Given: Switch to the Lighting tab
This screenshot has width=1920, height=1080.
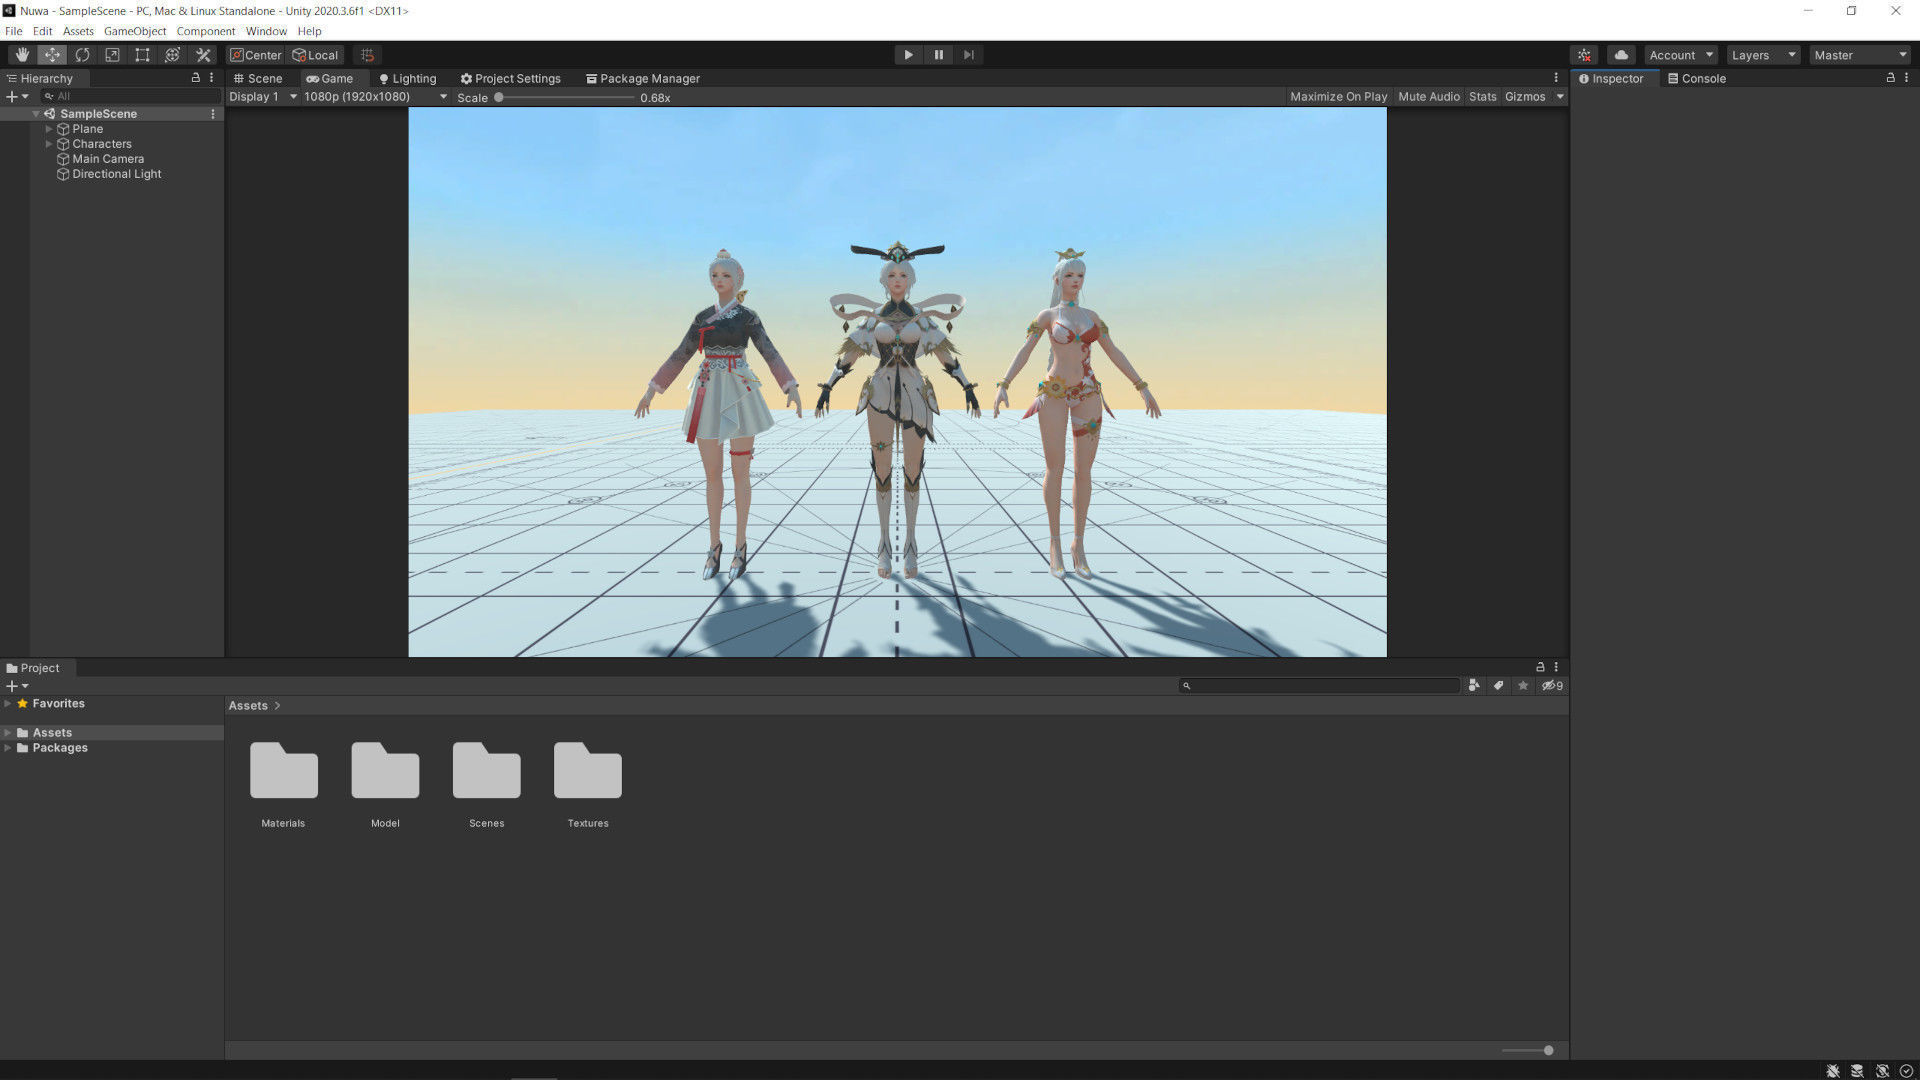Looking at the screenshot, I should tap(408, 78).
